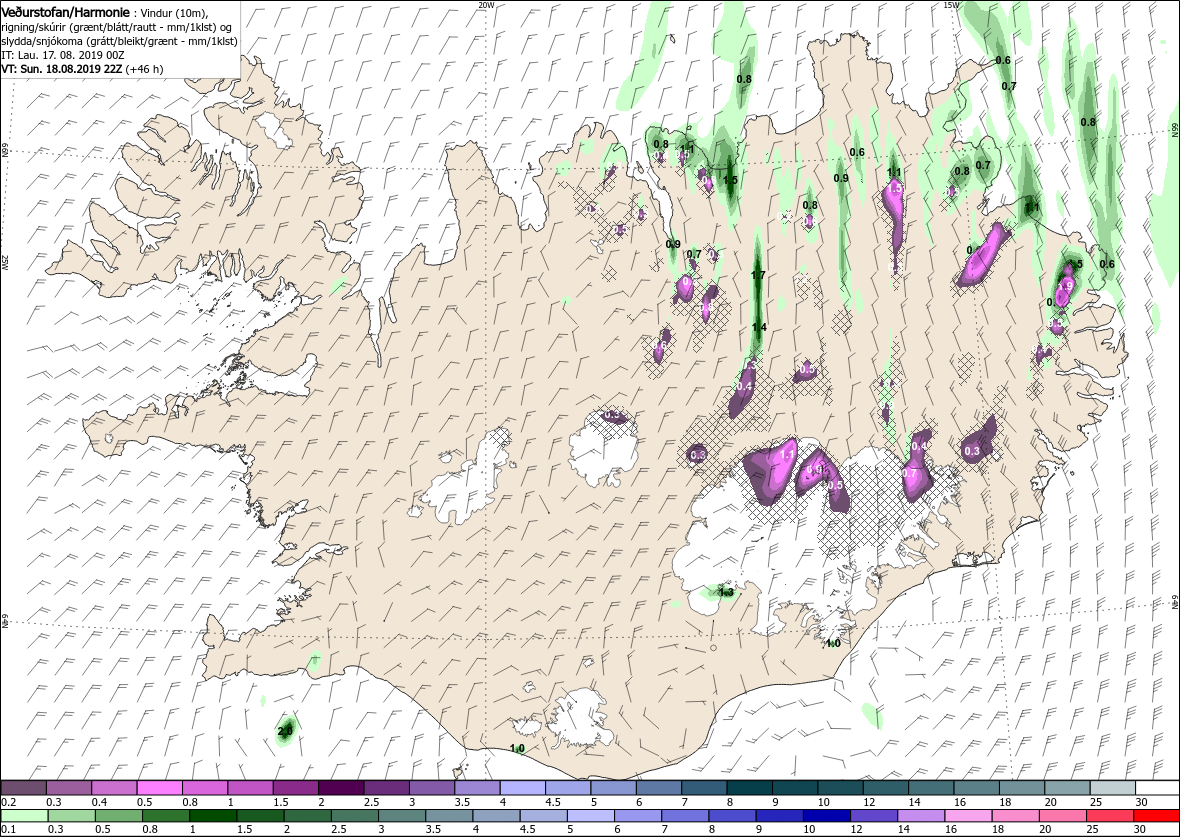Select the light grey swatch starting at 25 in the upper legend
Screen dimensions: 1180x837
point(1111,787)
